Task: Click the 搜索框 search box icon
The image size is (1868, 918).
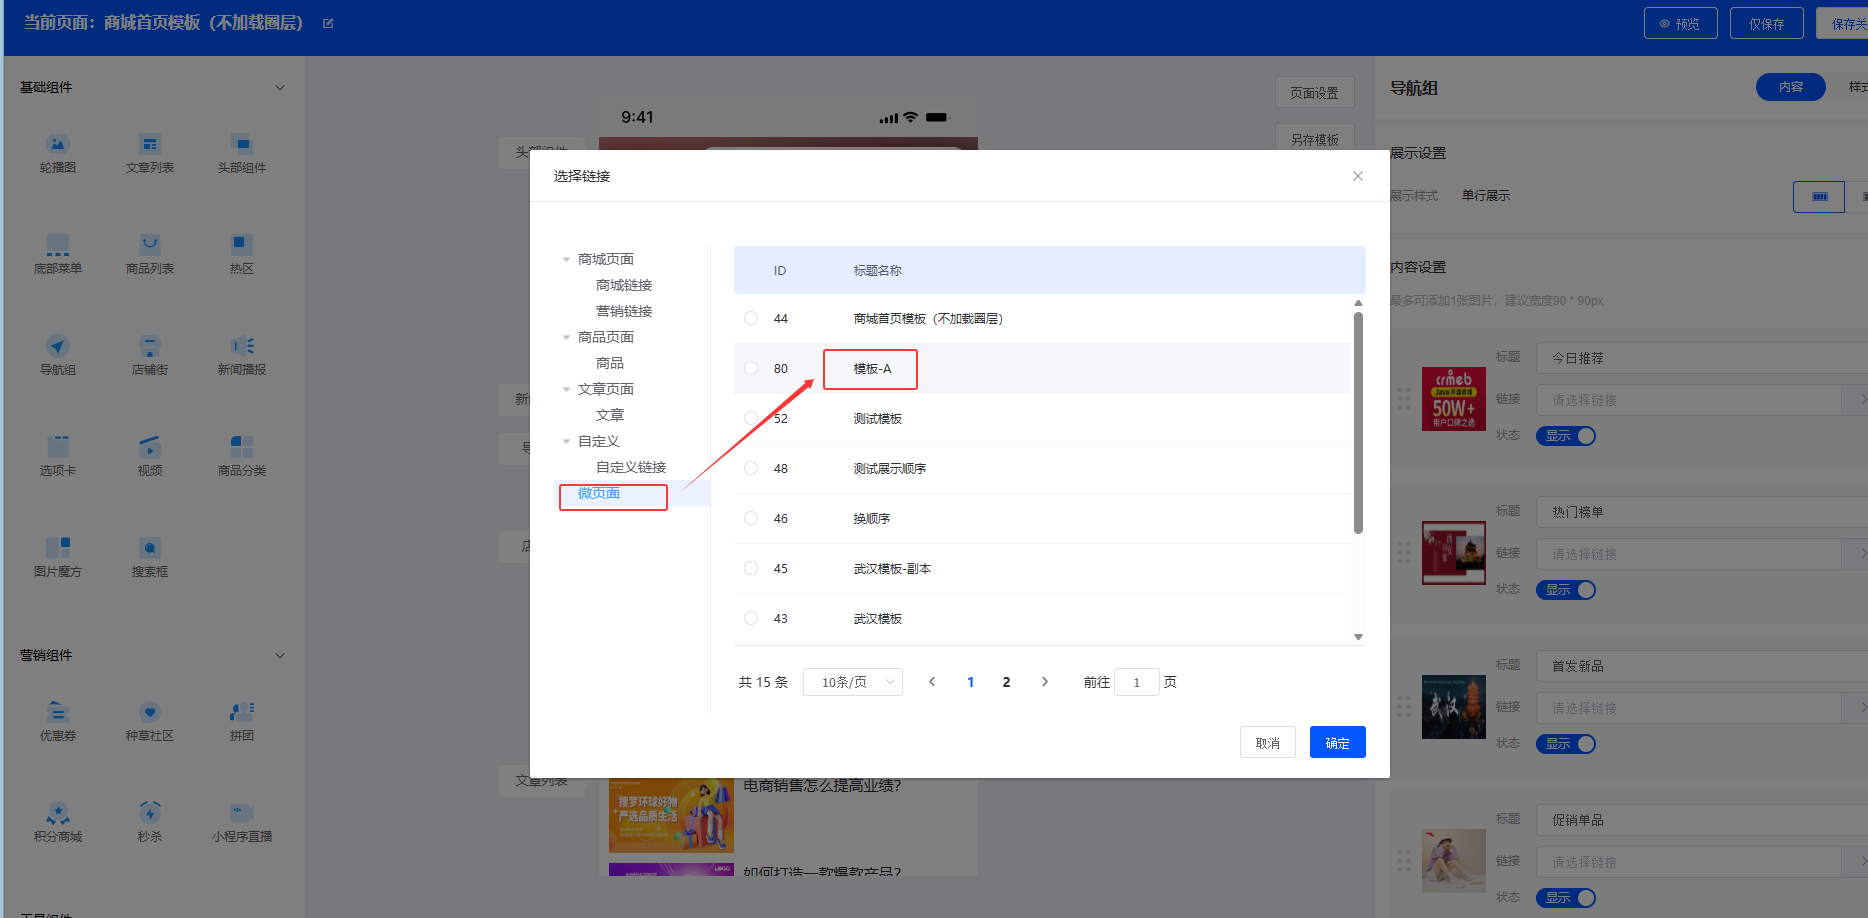Action: pyautogui.click(x=150, y=548)
